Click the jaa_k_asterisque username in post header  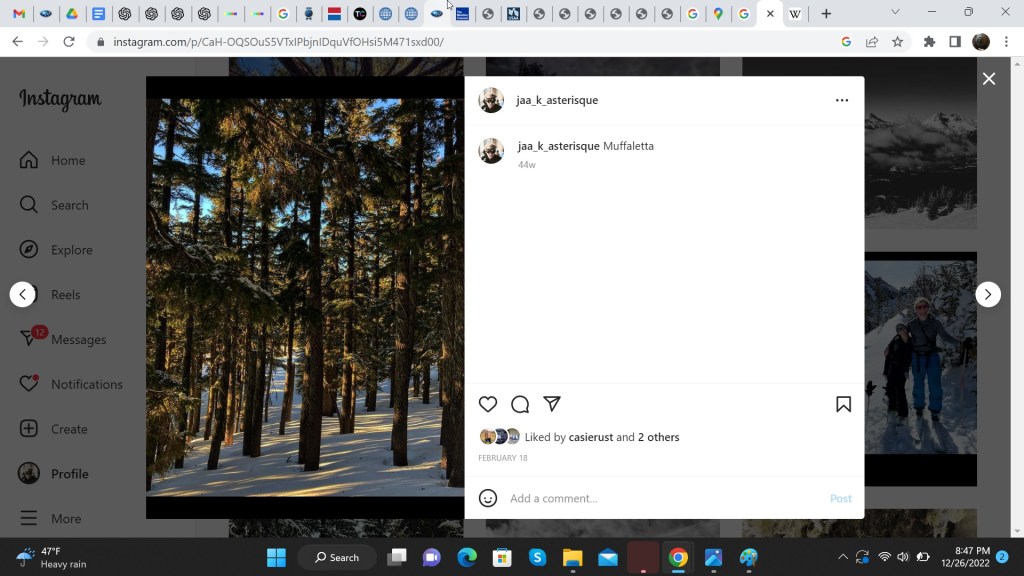click(x=557, y=100)
